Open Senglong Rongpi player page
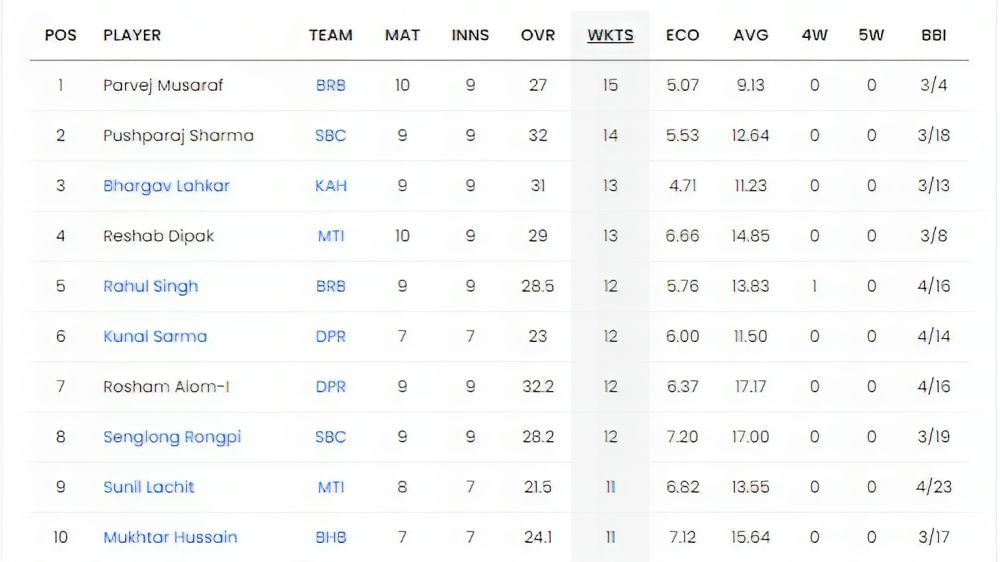This screenshot has height=562, width=1000. [x=172, y=437]
